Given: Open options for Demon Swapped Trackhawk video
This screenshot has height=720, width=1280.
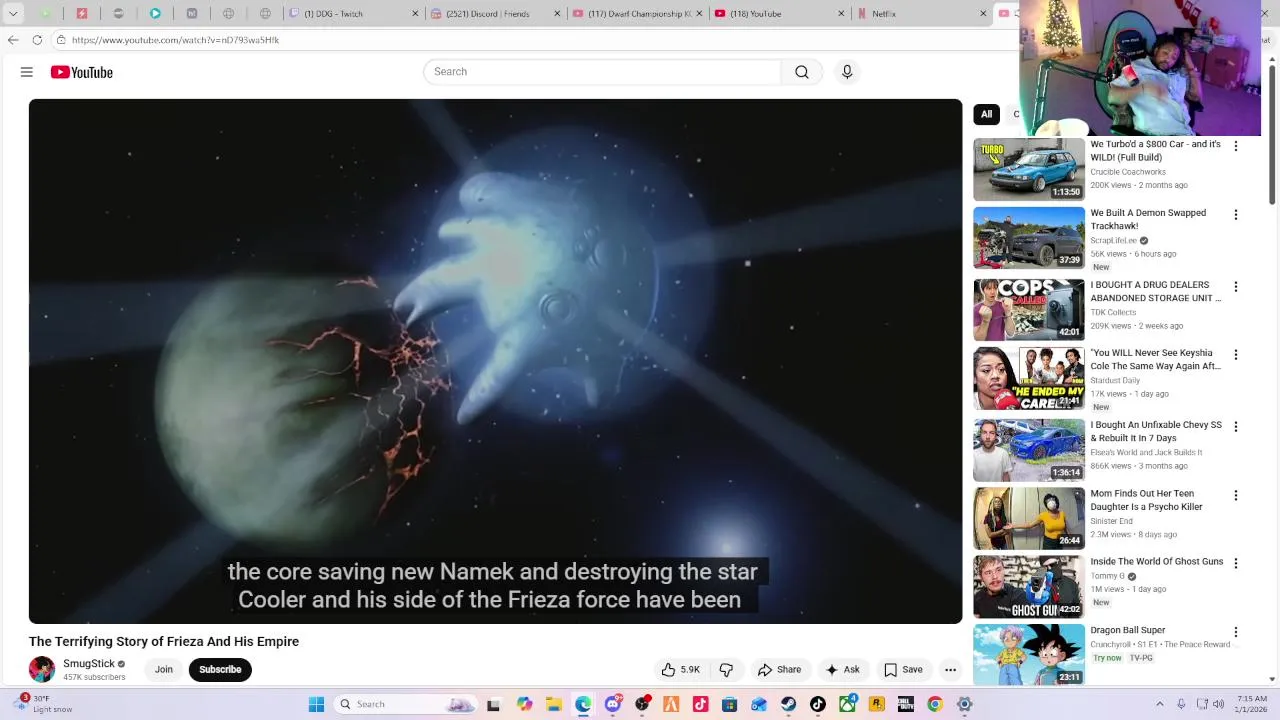Looking at the screenshot, I should [x=1236, y=215].
